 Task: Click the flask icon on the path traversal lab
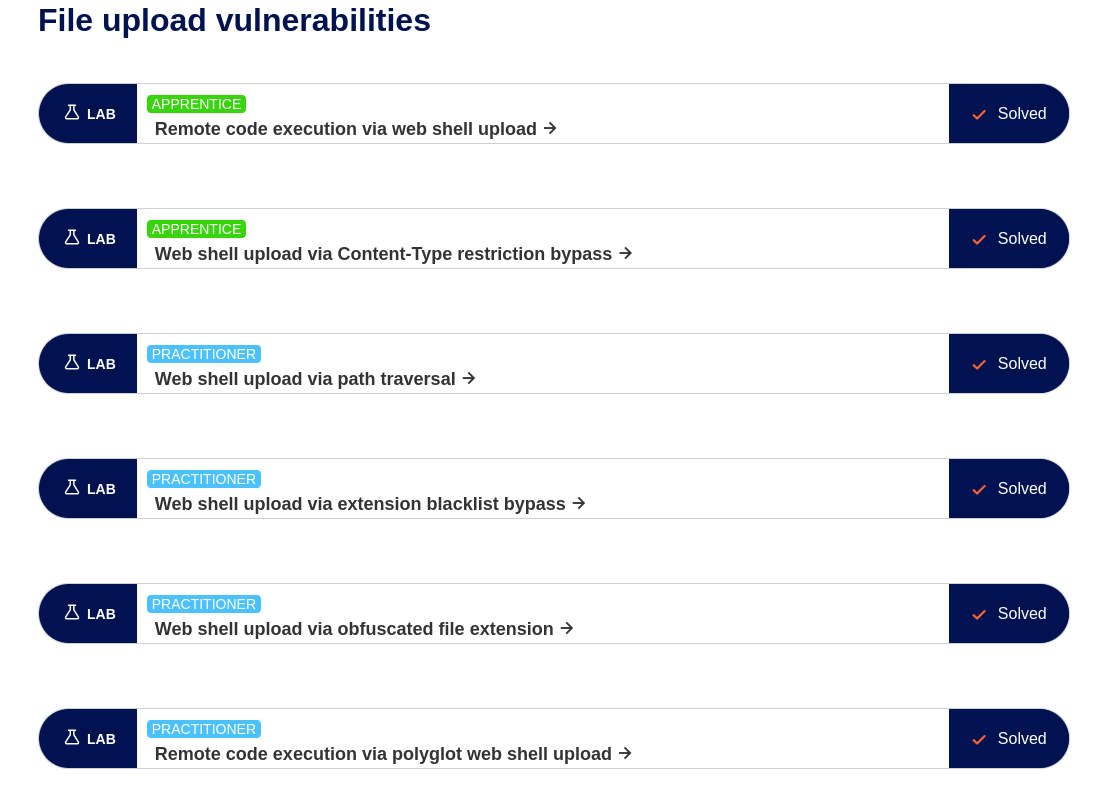click(x=71, y=363)
